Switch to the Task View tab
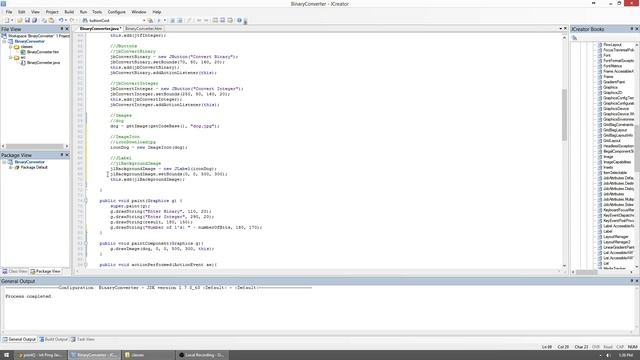 tap(82, 339)
